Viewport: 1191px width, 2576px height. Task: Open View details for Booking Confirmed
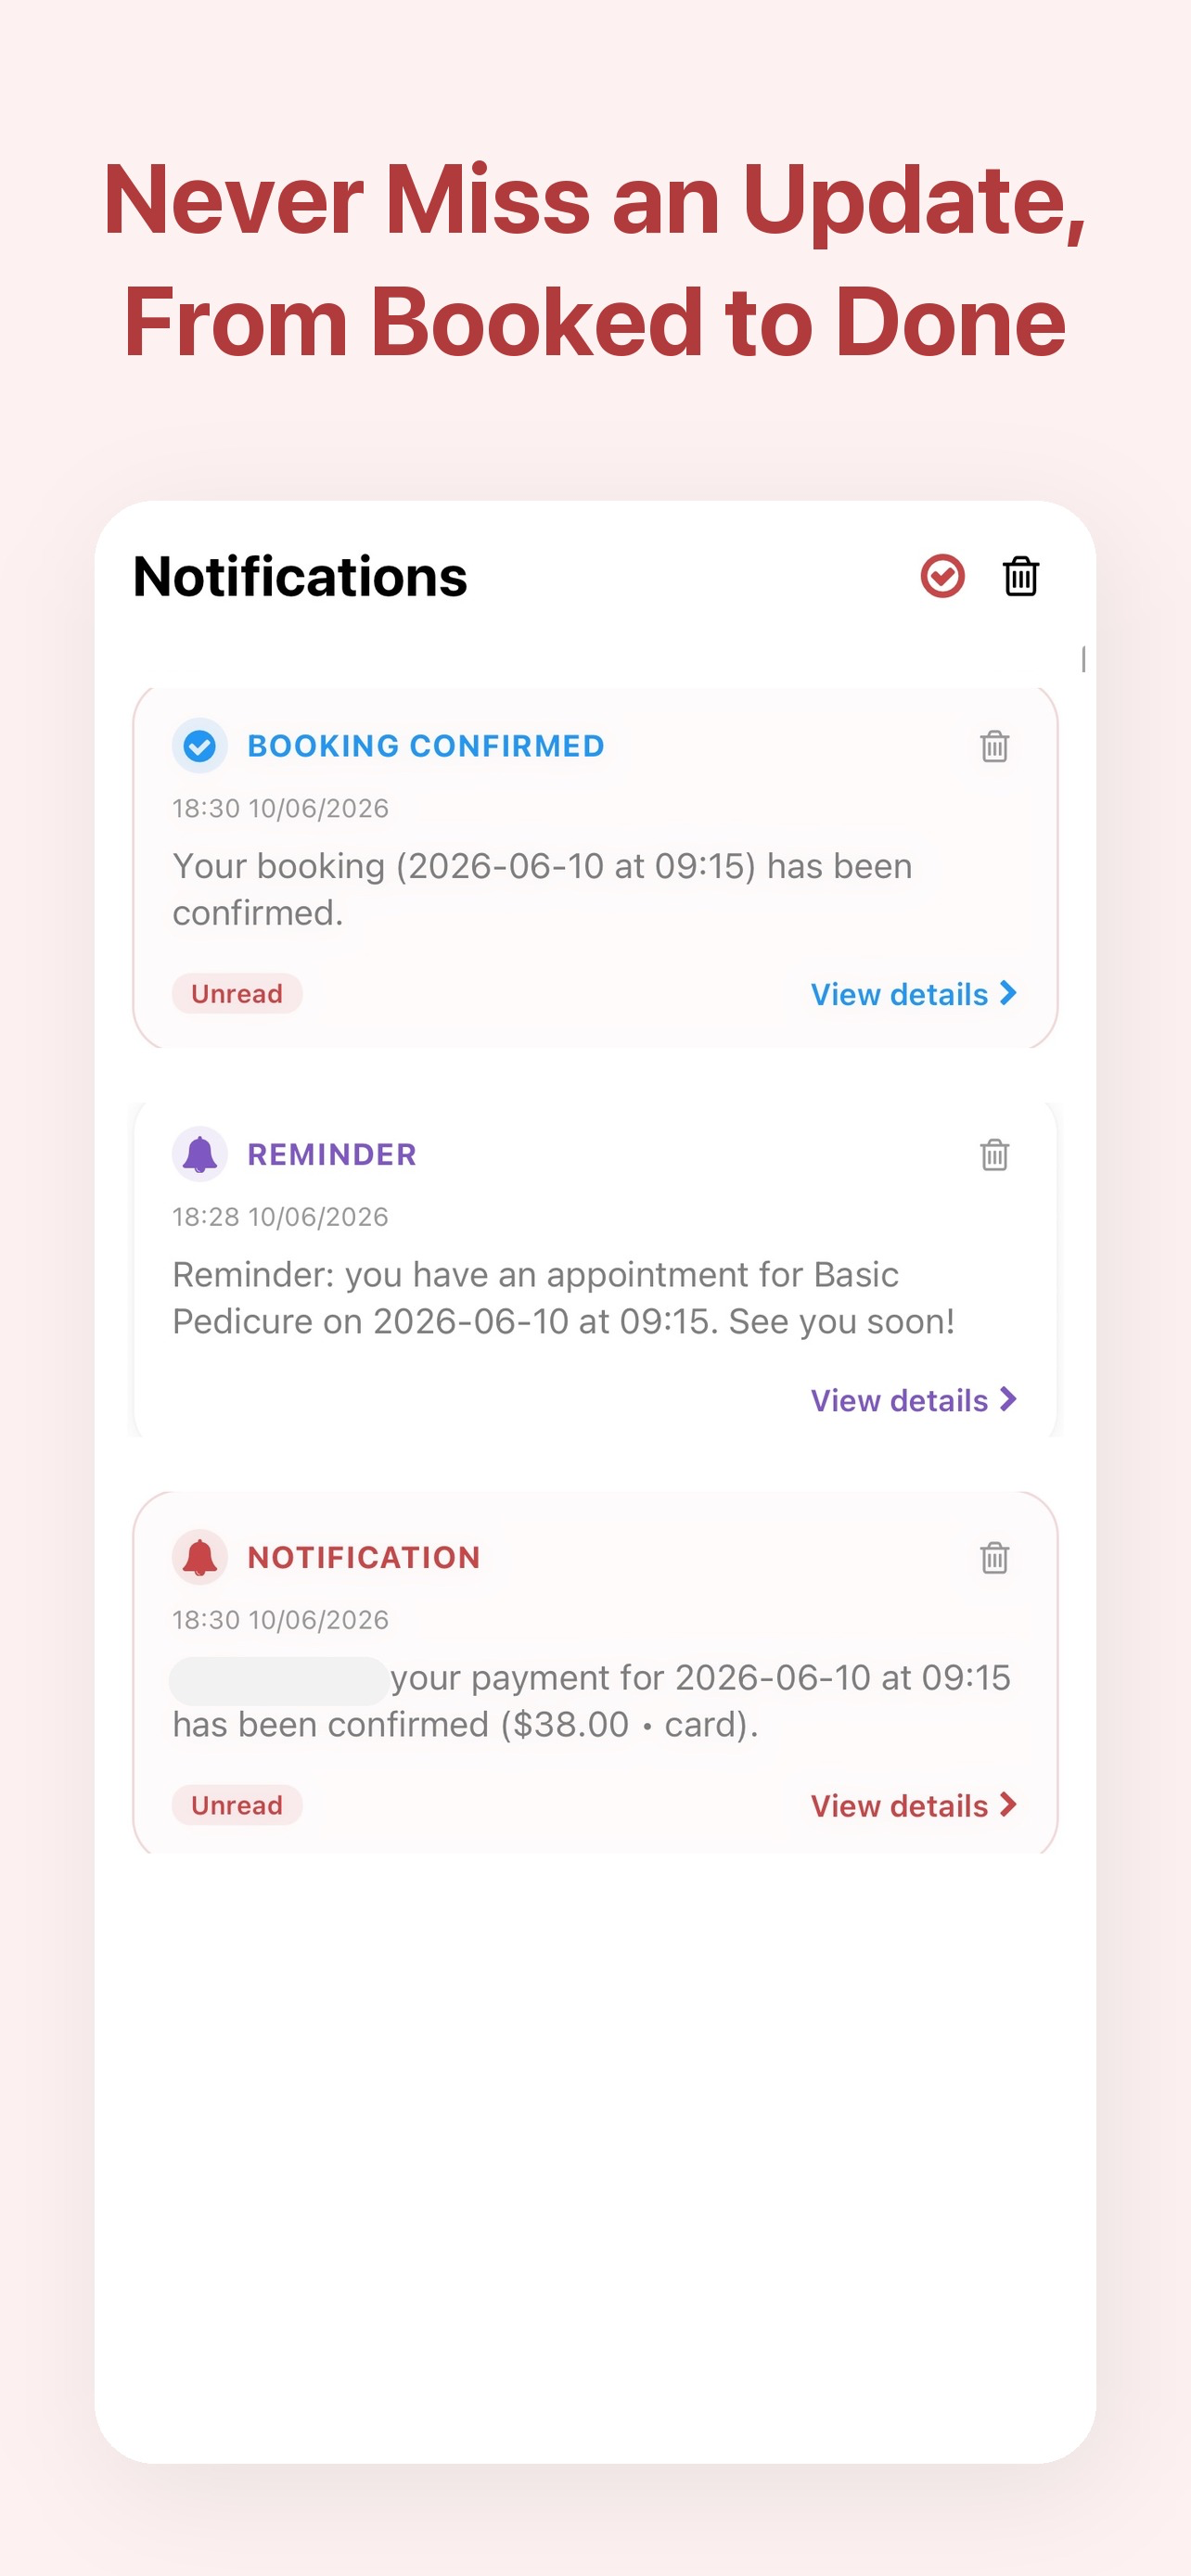(899, 994)
